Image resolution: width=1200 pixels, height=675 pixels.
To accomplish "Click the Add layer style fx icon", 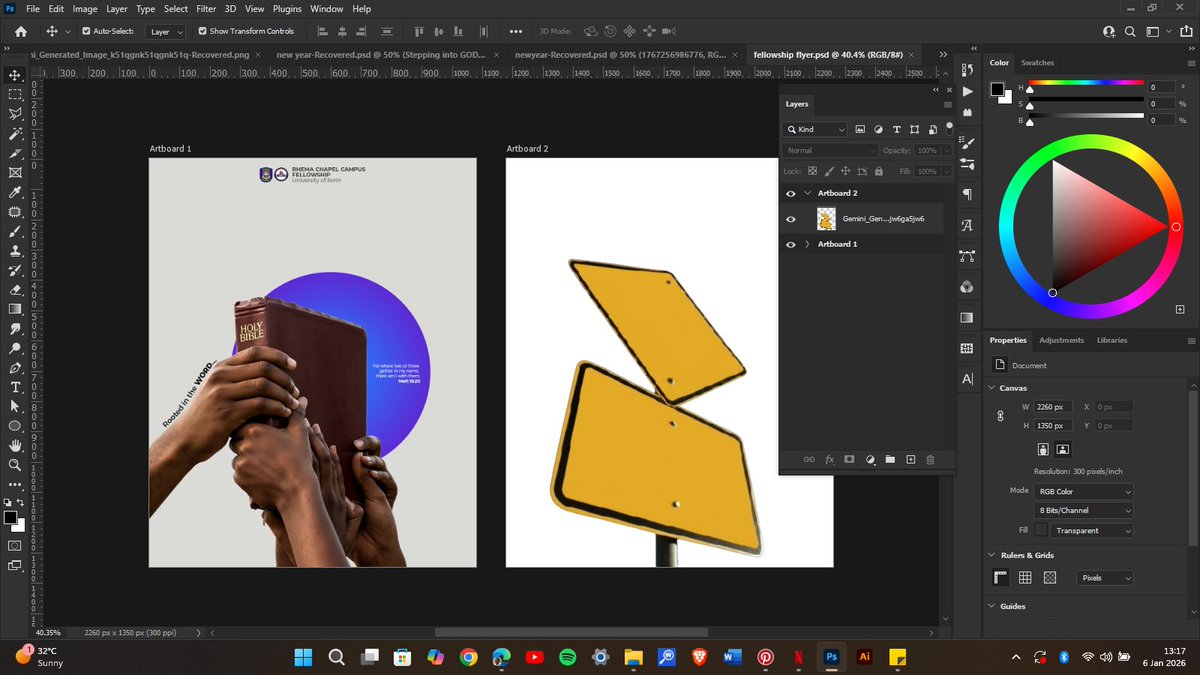I will [829, 459].
